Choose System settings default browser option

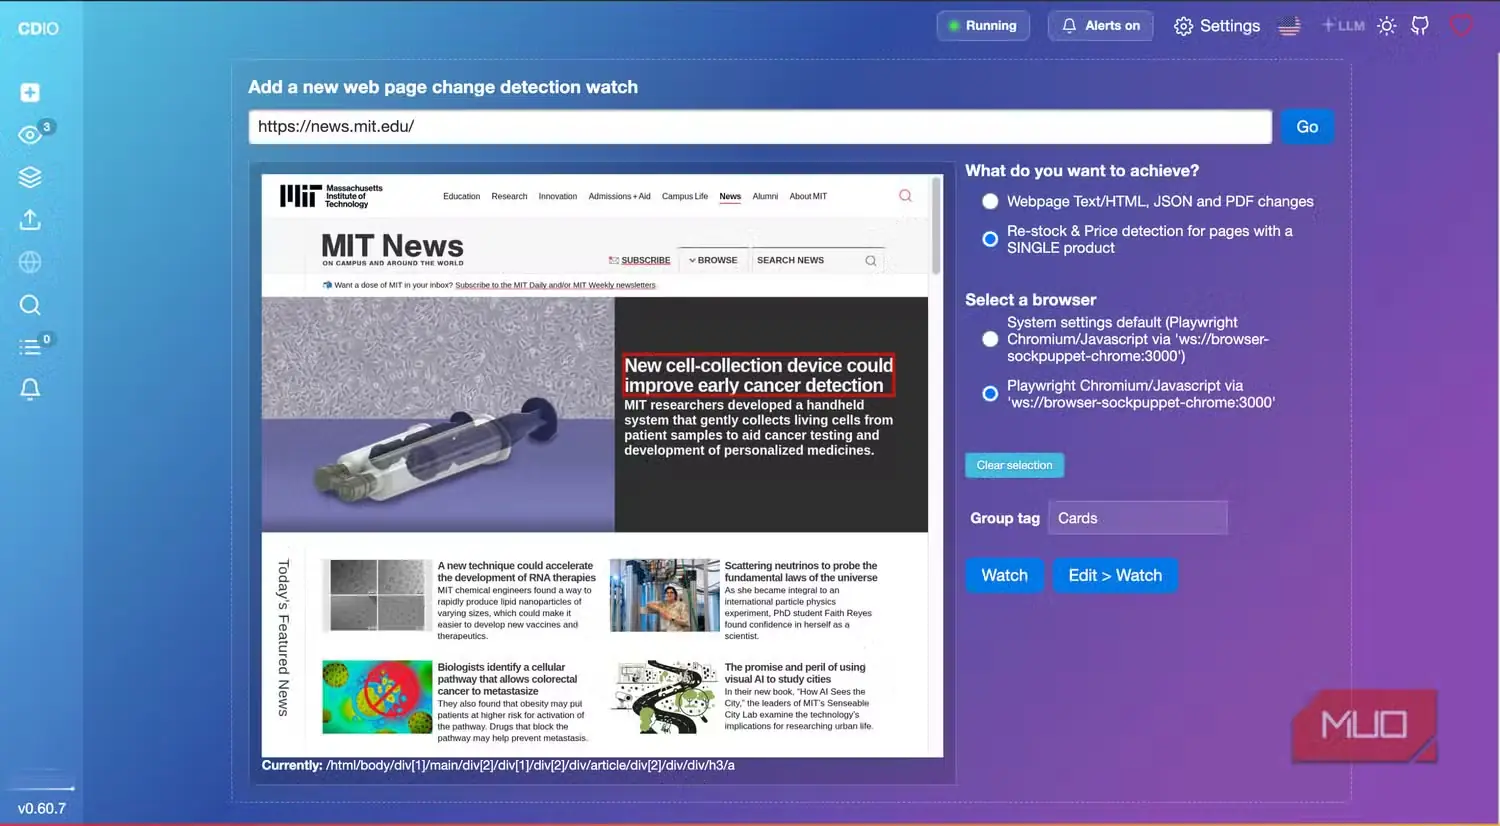point(990,339)
